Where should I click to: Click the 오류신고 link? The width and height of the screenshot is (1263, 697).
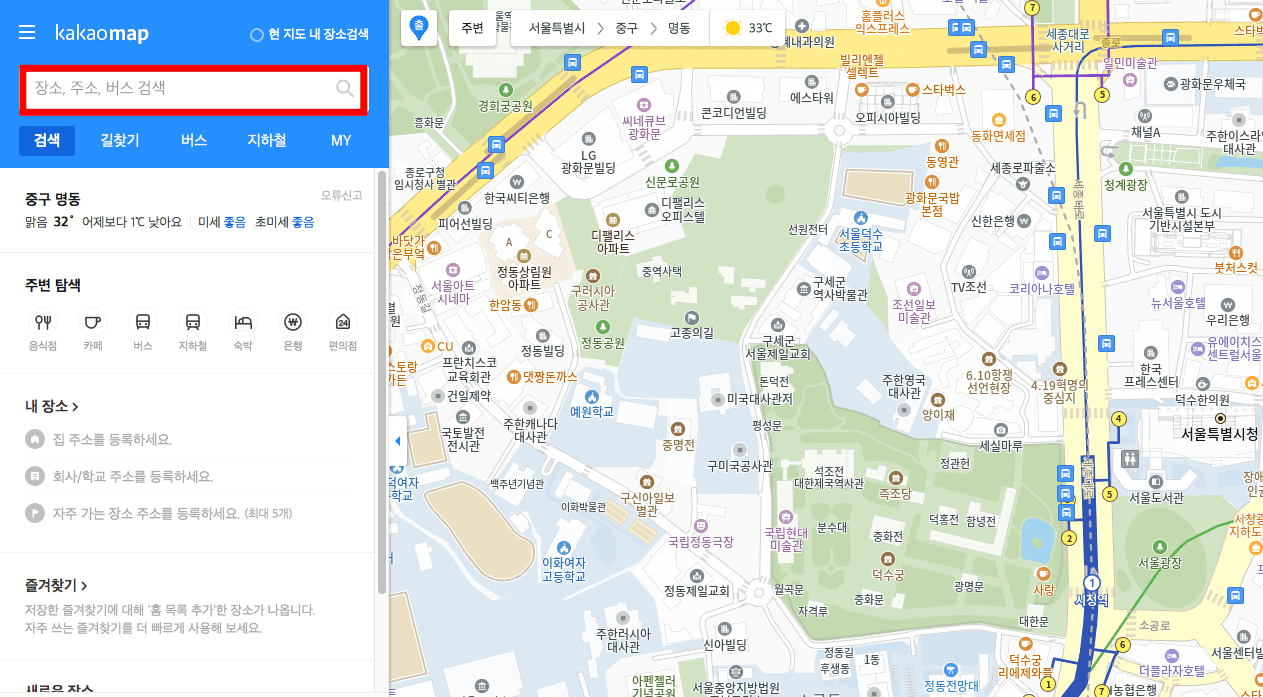[x=342, y=195]
